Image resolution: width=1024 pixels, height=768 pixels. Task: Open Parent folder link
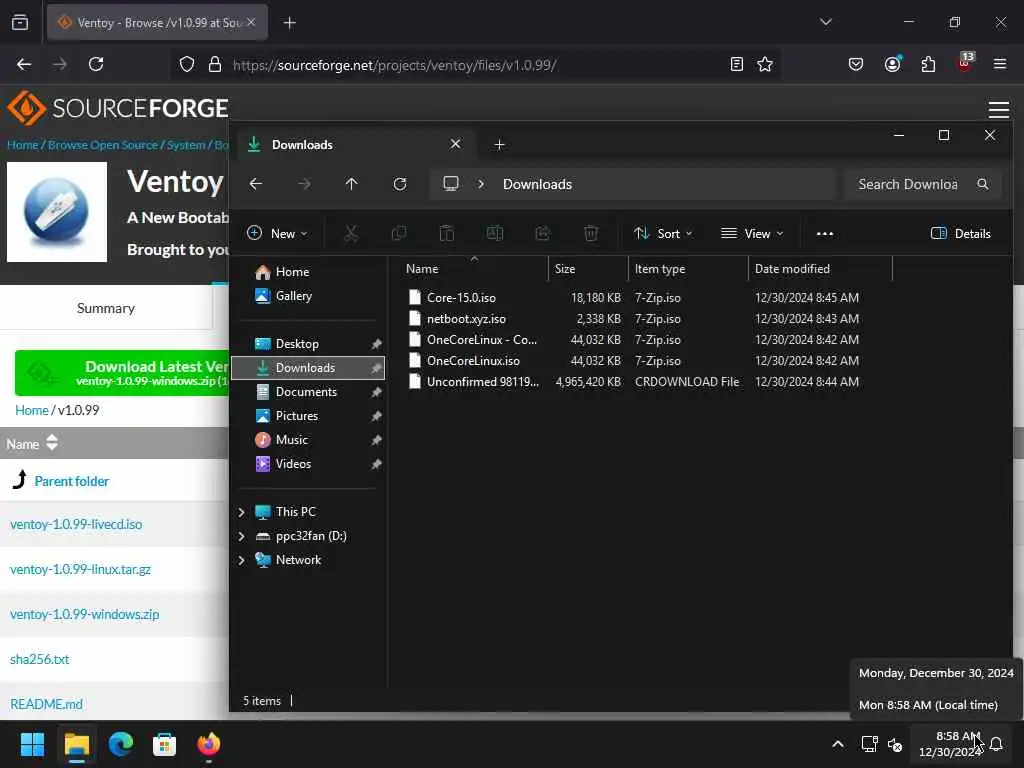click(x=72, y=481)
